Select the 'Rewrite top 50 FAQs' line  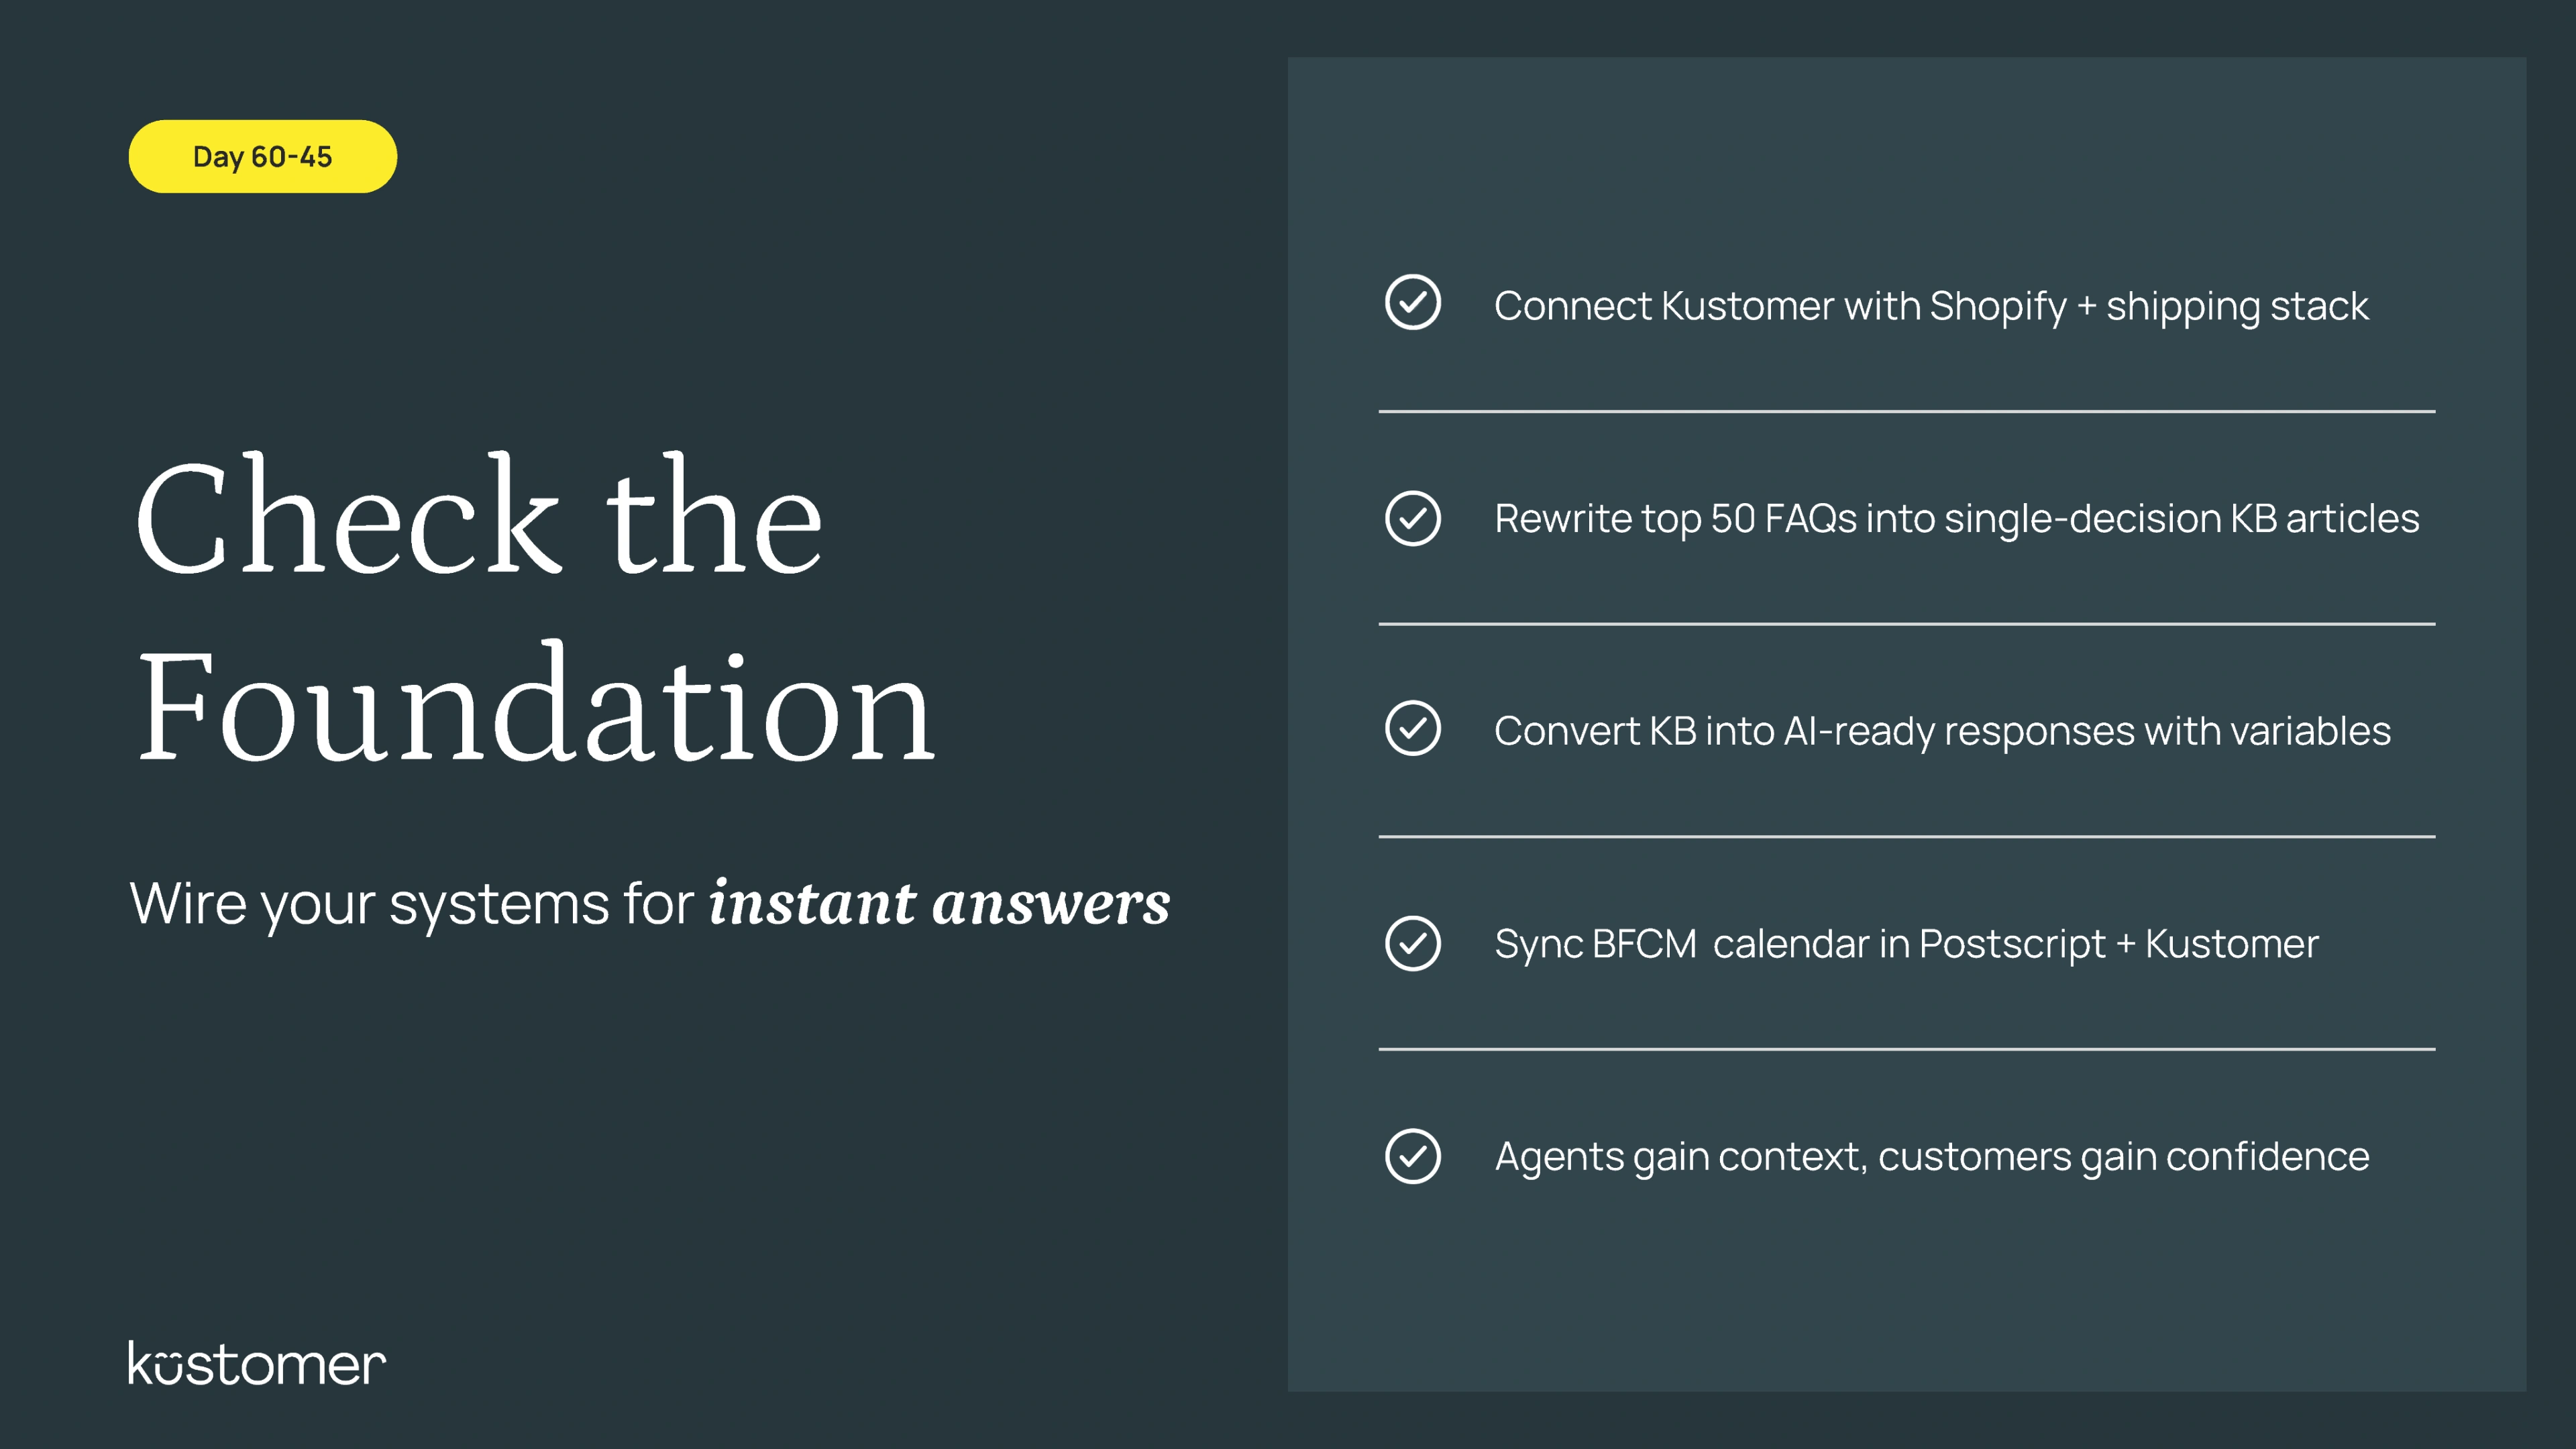[1956, 519]
